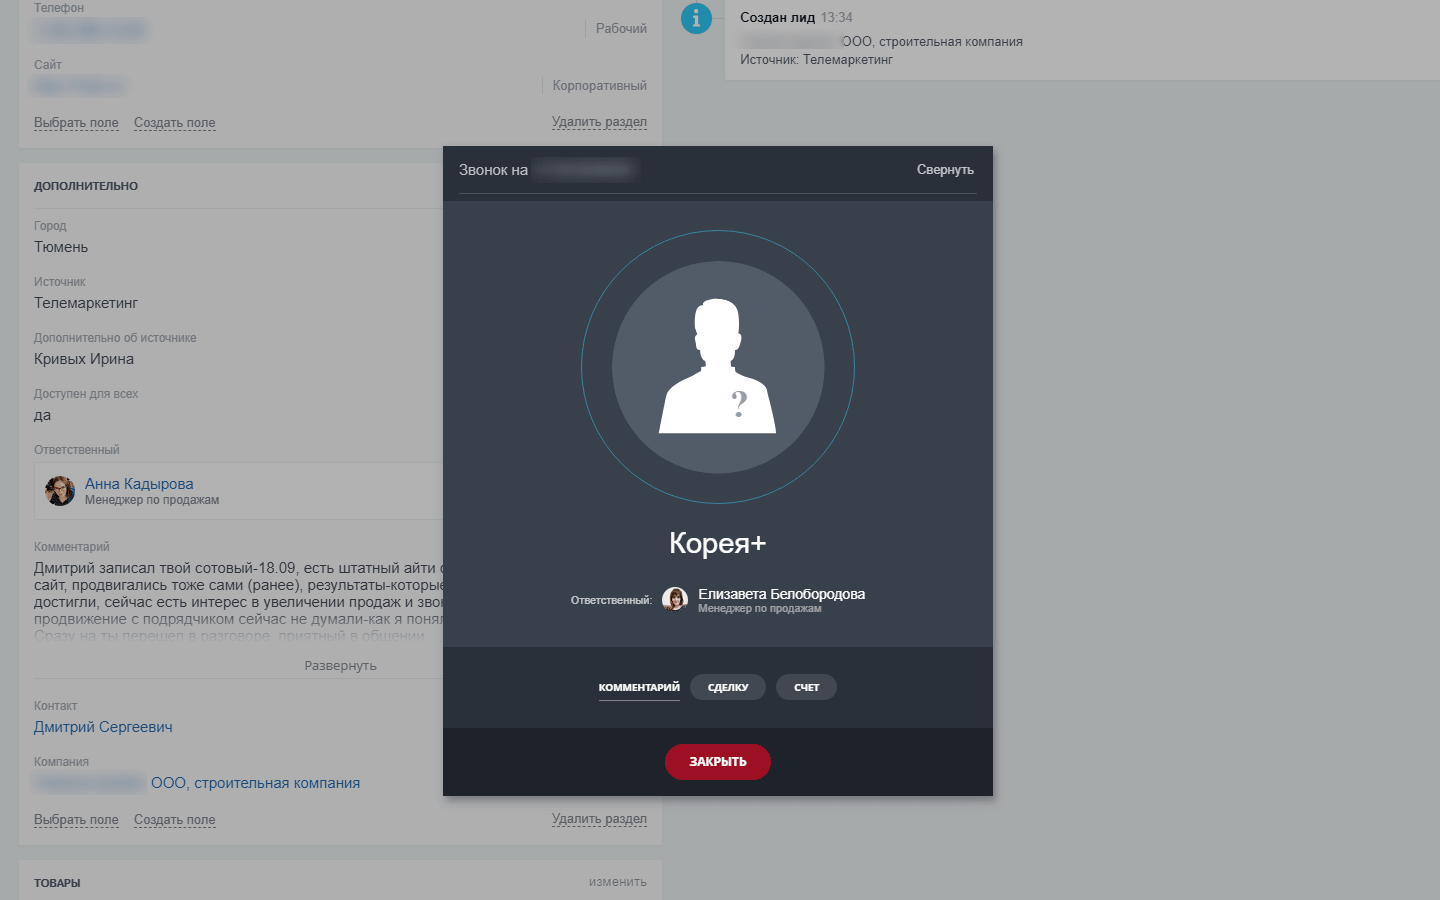Open the строительная компания company link

tap(255, 782)
